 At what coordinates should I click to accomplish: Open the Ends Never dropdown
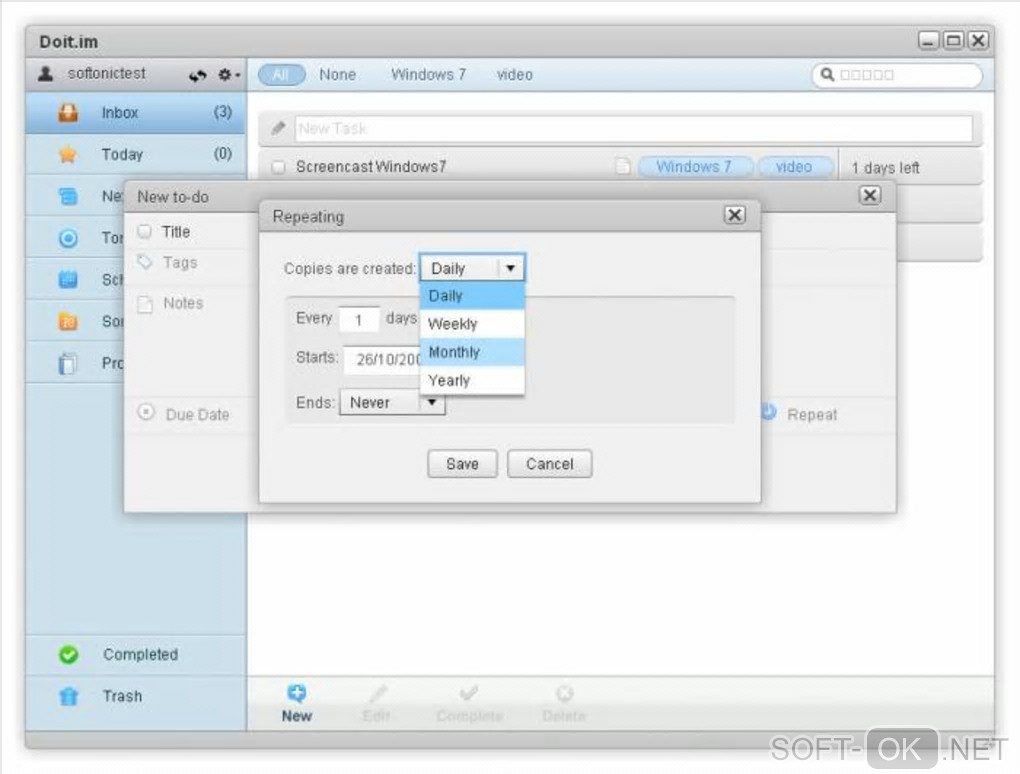click(392, 403)
